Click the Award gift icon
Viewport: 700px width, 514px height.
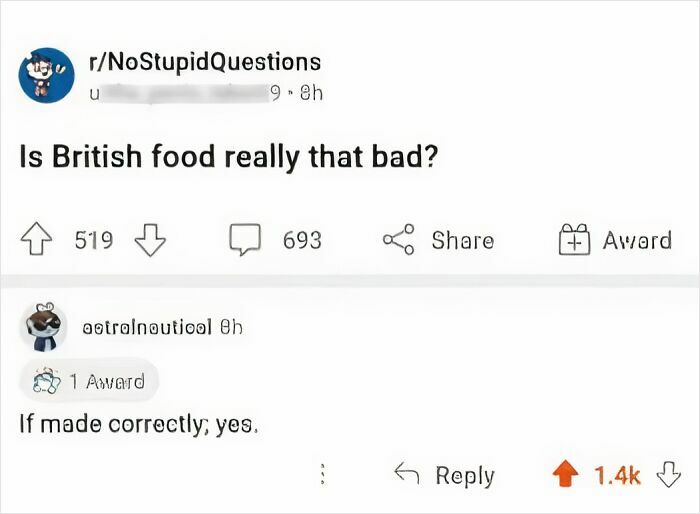[573, 240]
